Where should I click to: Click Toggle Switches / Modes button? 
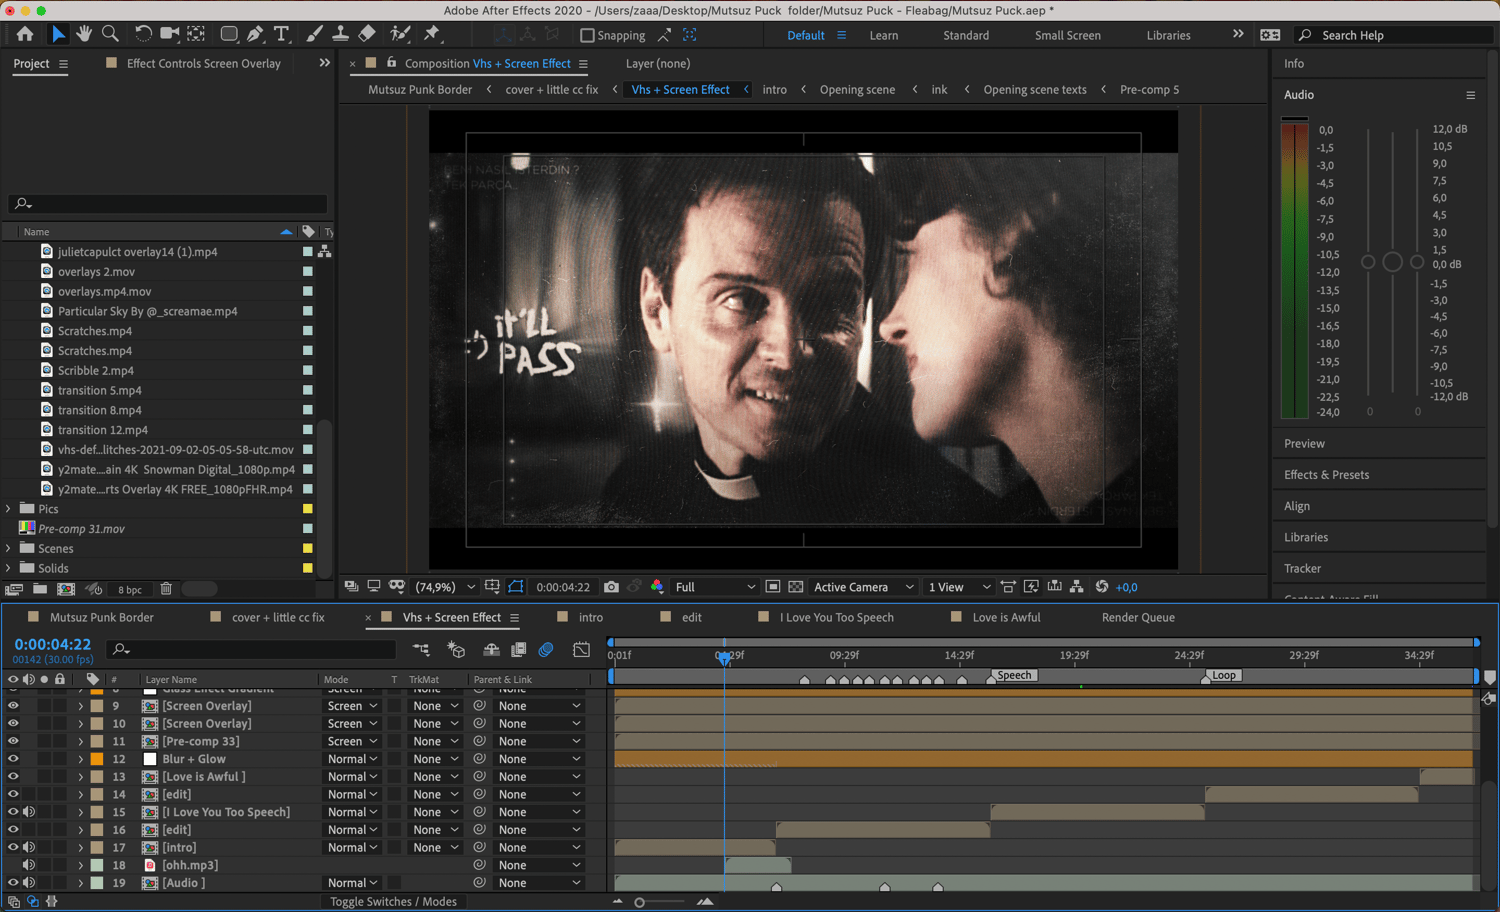coord(393,902)
